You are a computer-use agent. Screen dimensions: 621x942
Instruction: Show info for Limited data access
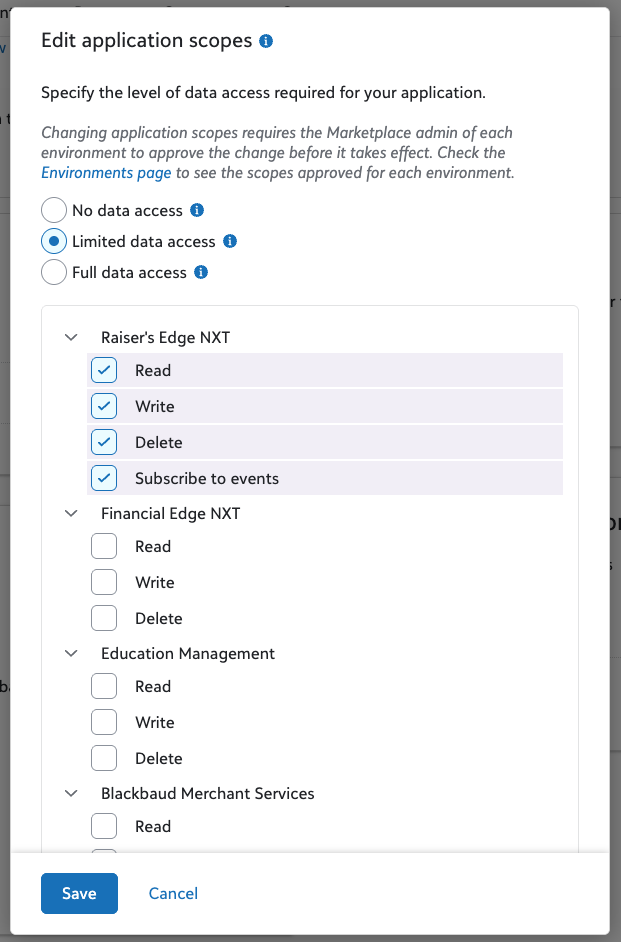click(230, 241)
